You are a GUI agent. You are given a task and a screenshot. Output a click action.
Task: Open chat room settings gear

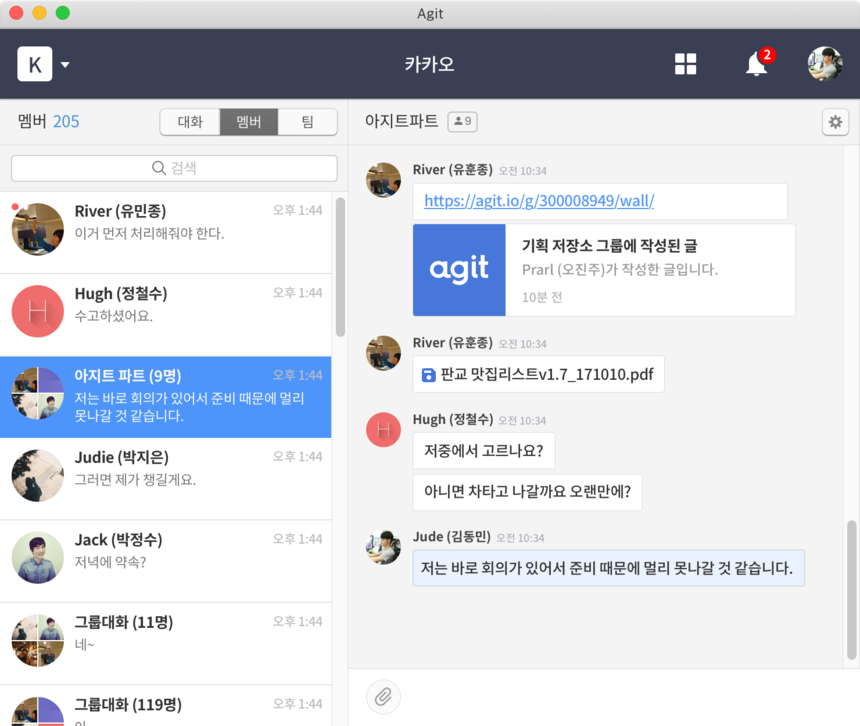pyautogui.click(x=835, y=122)
